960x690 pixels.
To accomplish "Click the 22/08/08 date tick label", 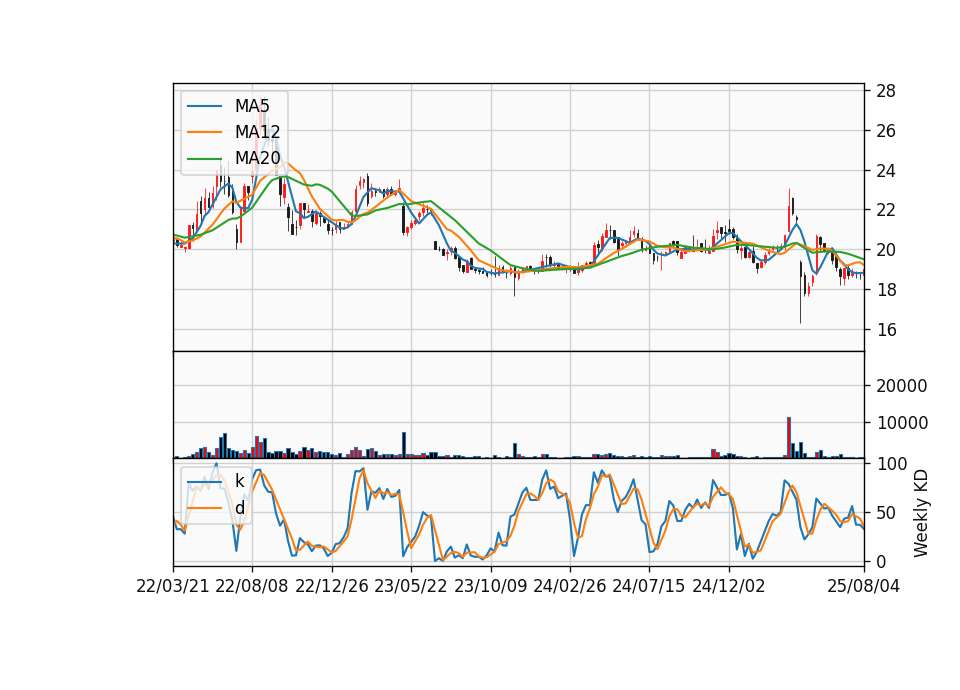I will 252,586.
